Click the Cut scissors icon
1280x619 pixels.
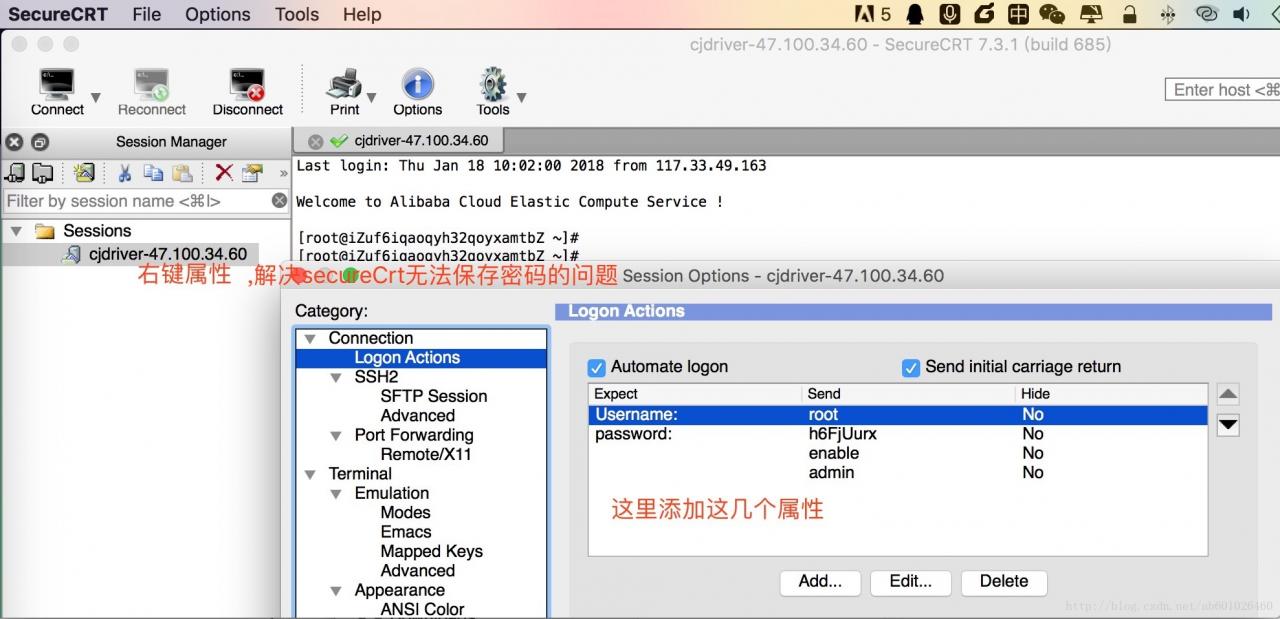point(125,173)
